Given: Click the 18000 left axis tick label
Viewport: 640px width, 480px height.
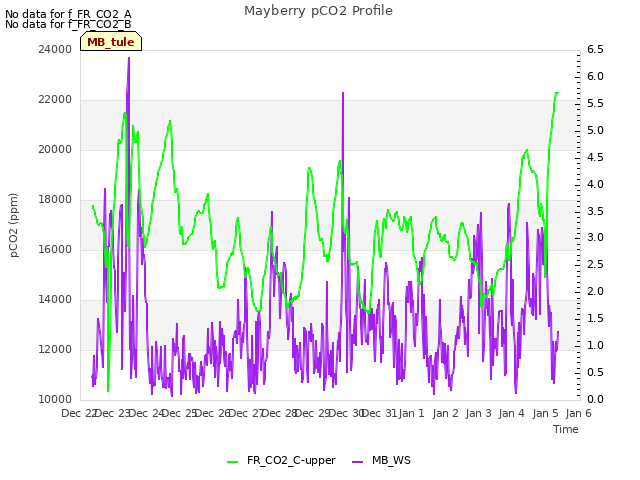Looking at the screenshot, I should pos(55,200).
